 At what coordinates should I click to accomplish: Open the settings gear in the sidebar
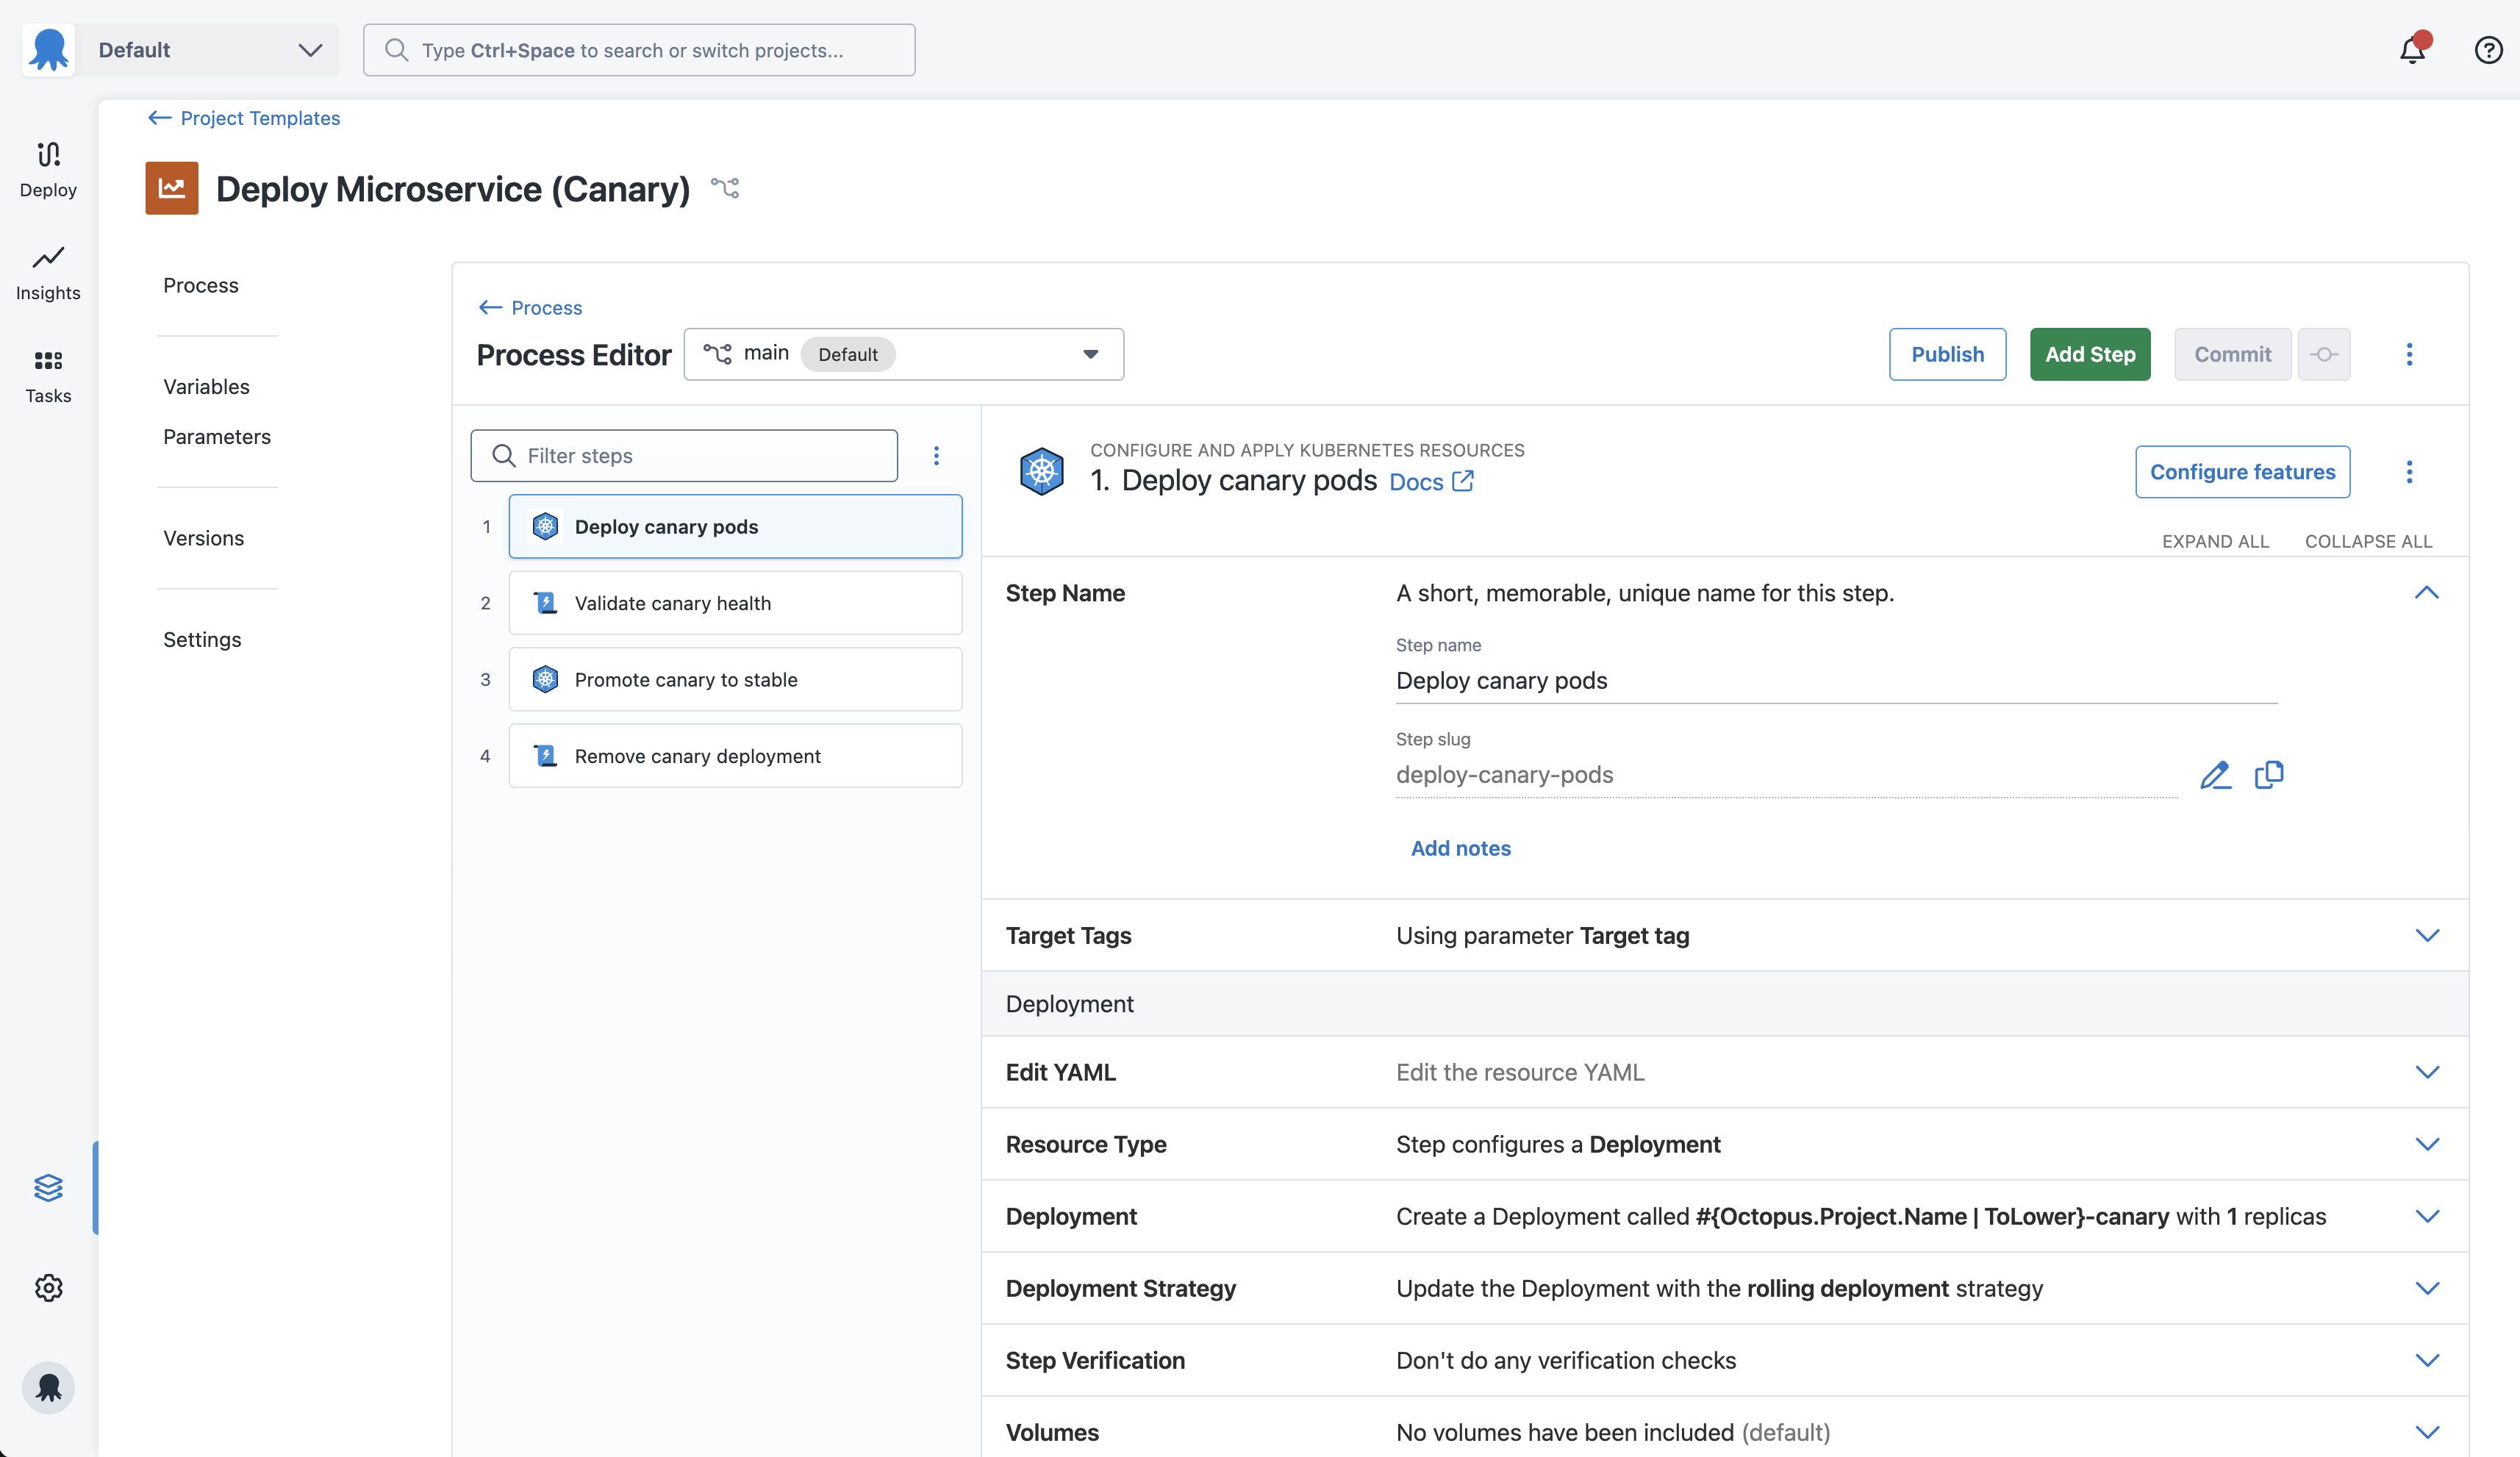(x=48, y=1288)
